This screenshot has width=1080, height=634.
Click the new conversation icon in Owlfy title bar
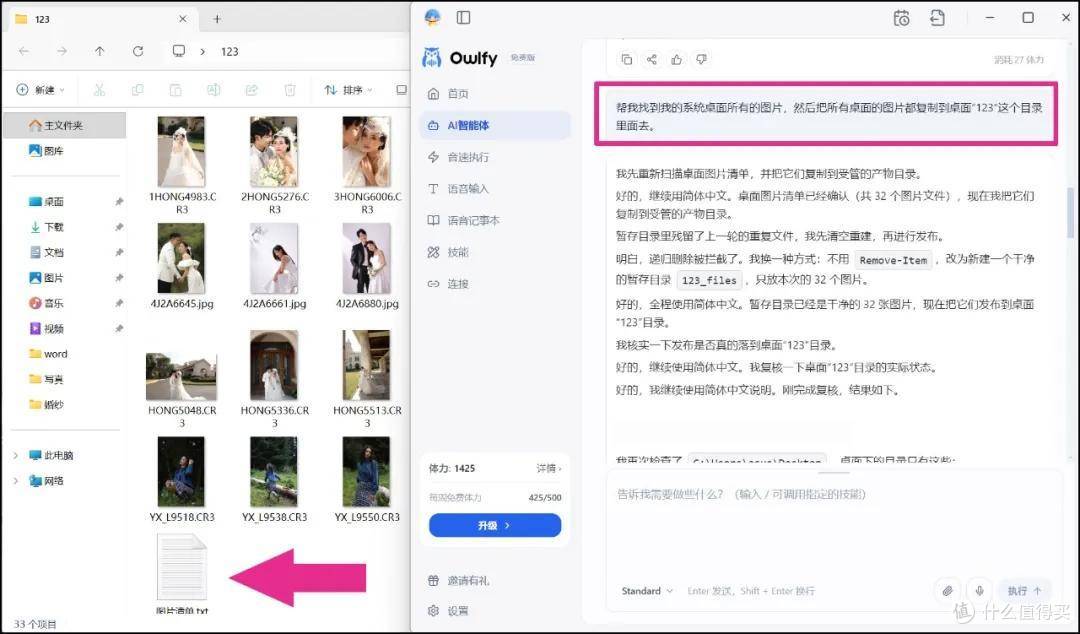(x=937, y=18)
